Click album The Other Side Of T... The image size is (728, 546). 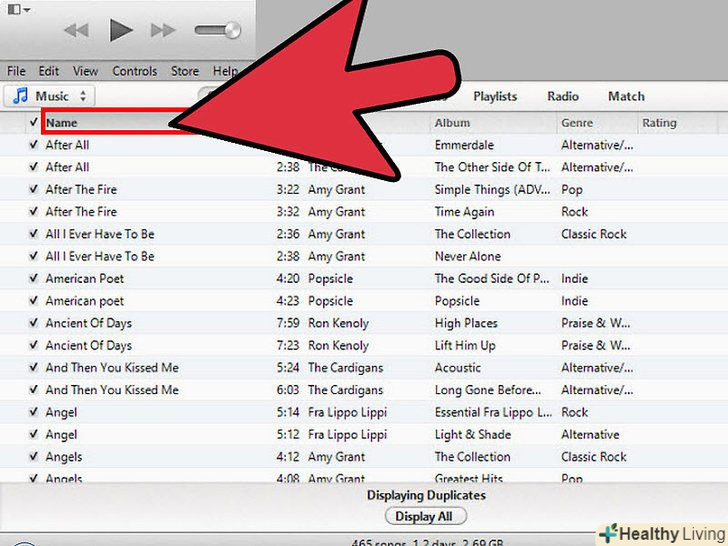click(x=492, y=168)
